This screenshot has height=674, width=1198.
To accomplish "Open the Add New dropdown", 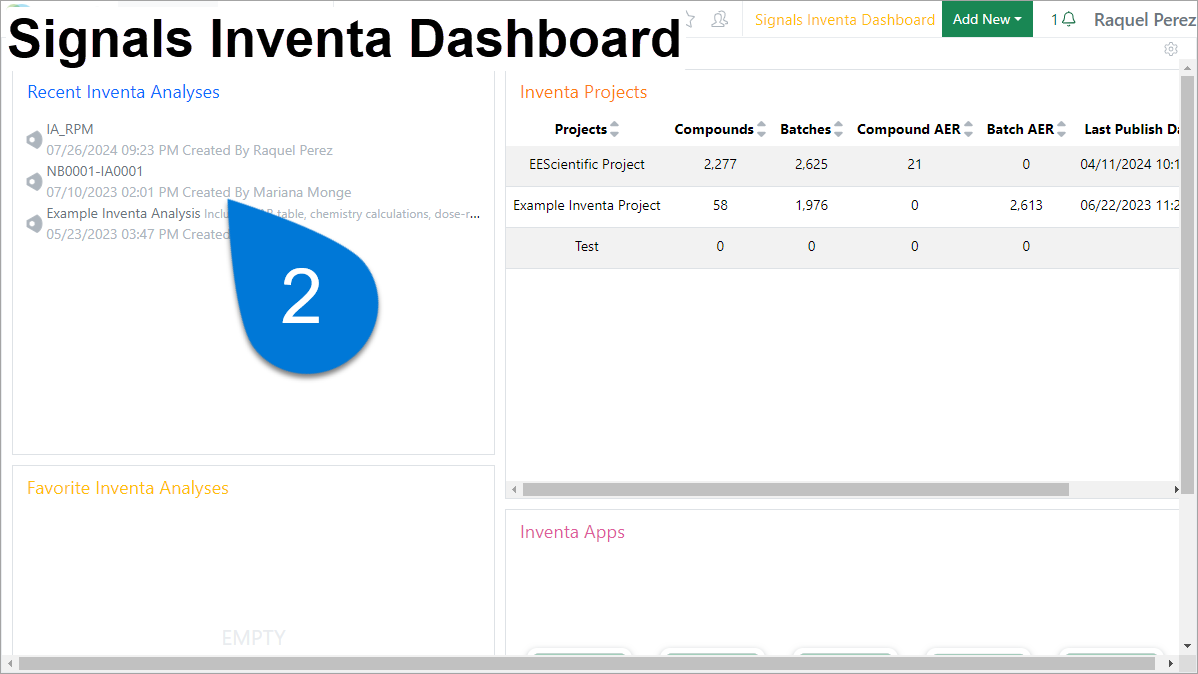I will tap(987, 19).
